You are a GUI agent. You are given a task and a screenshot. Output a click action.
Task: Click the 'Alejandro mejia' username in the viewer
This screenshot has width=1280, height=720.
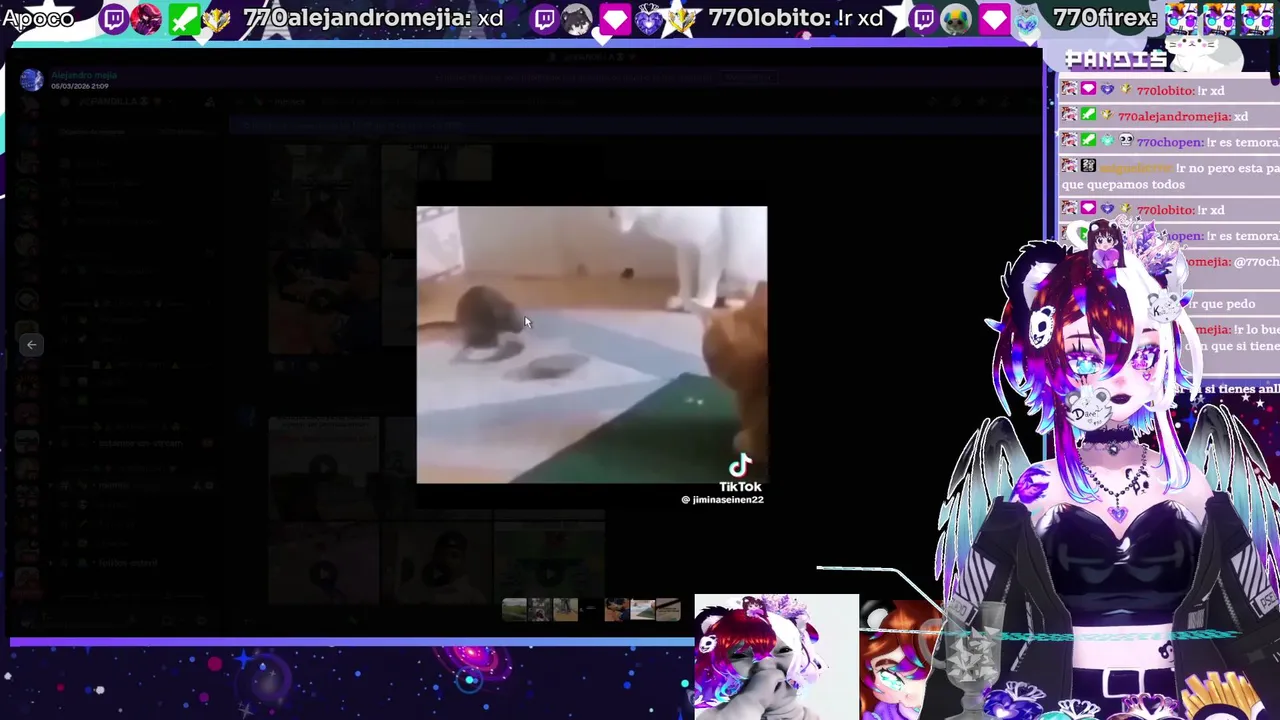pos(84,75)
